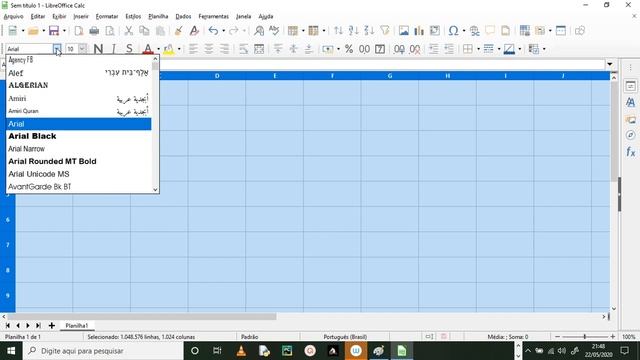Click the Cut scissors icon

(x=129, y=31)
